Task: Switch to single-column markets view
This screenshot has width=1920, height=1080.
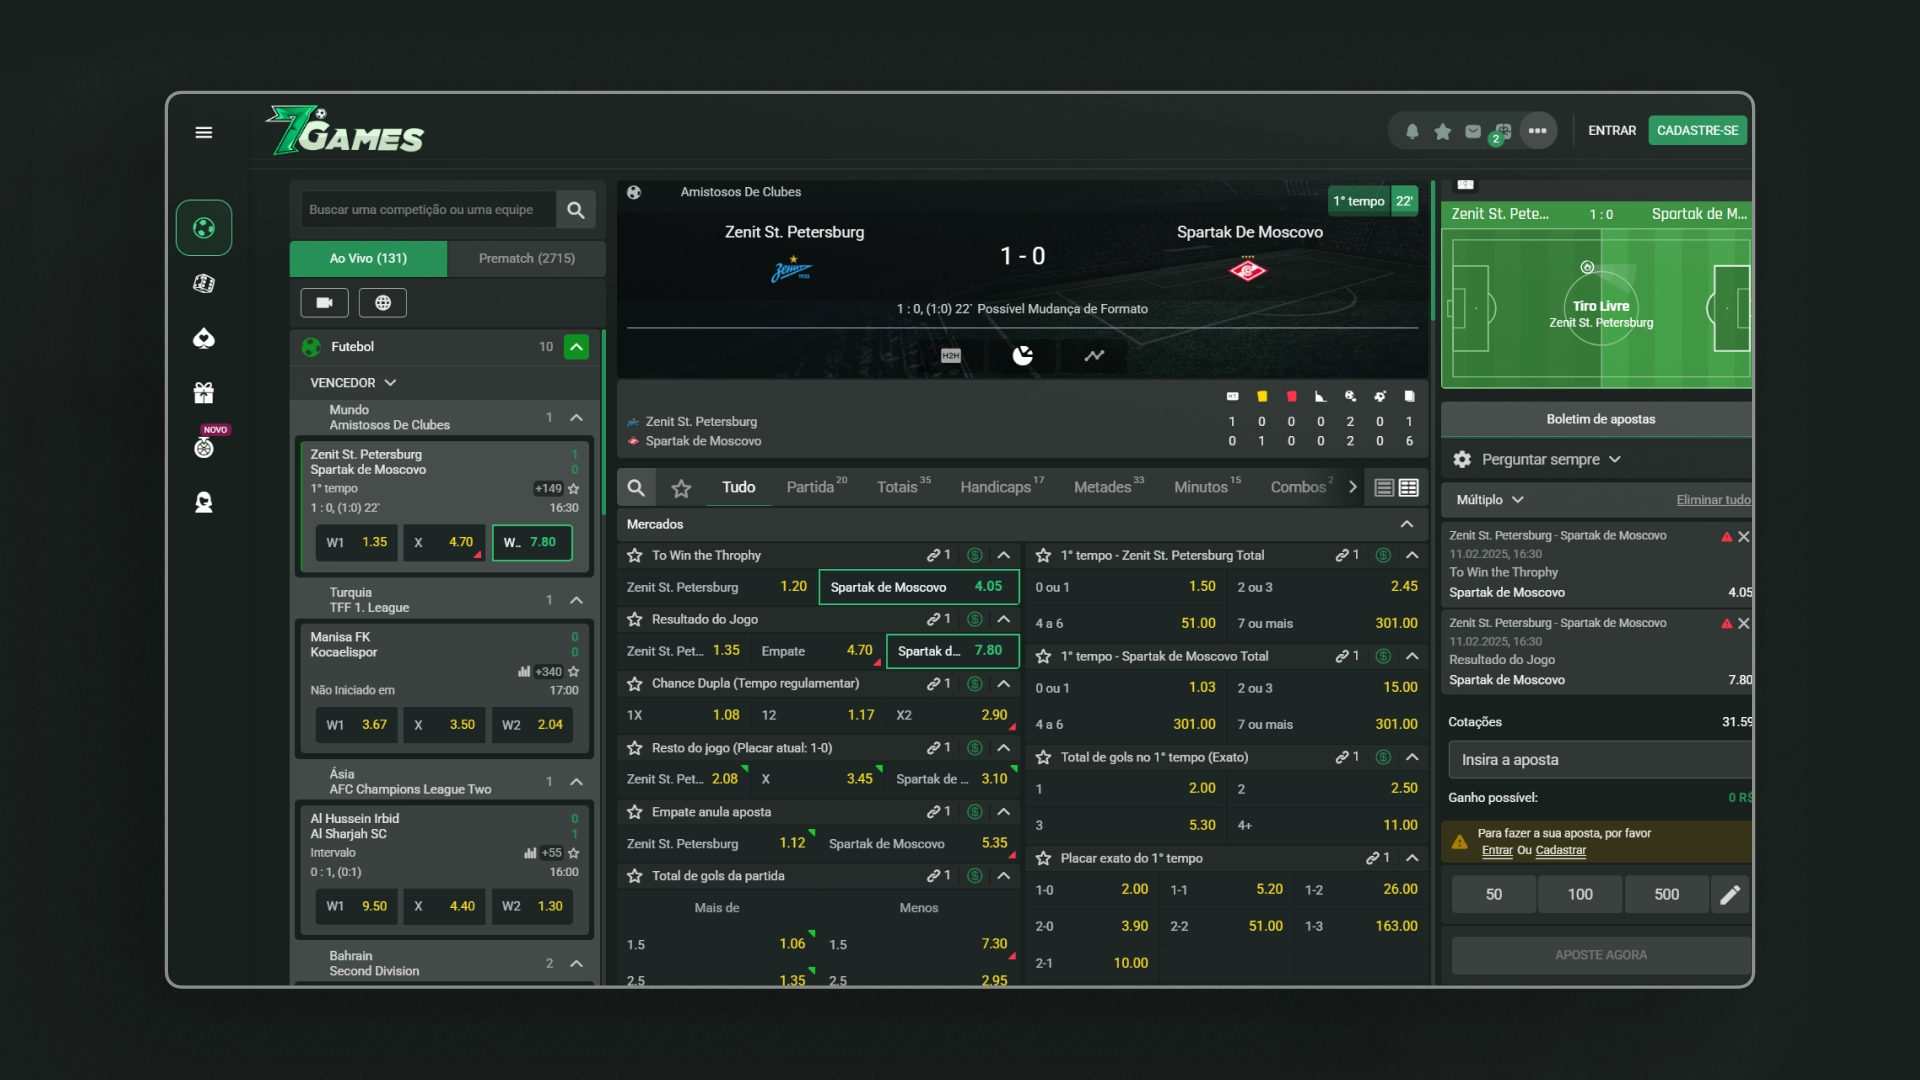Action: pyautogui.click(x=1384, y=487)
